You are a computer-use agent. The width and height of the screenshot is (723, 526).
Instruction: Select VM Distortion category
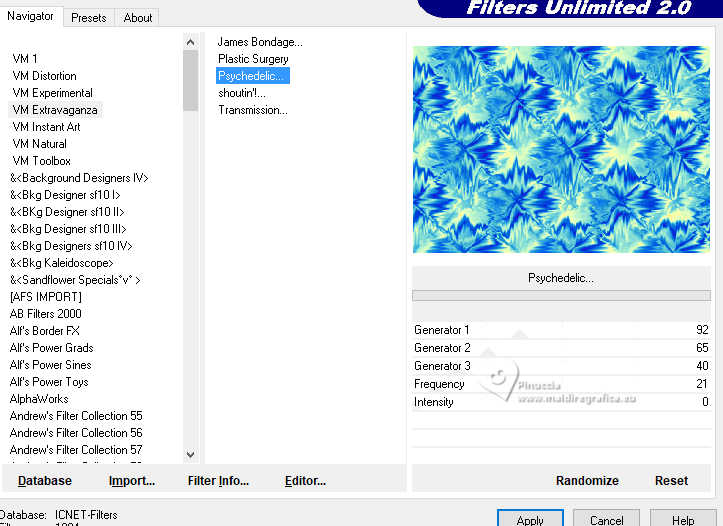44,76
